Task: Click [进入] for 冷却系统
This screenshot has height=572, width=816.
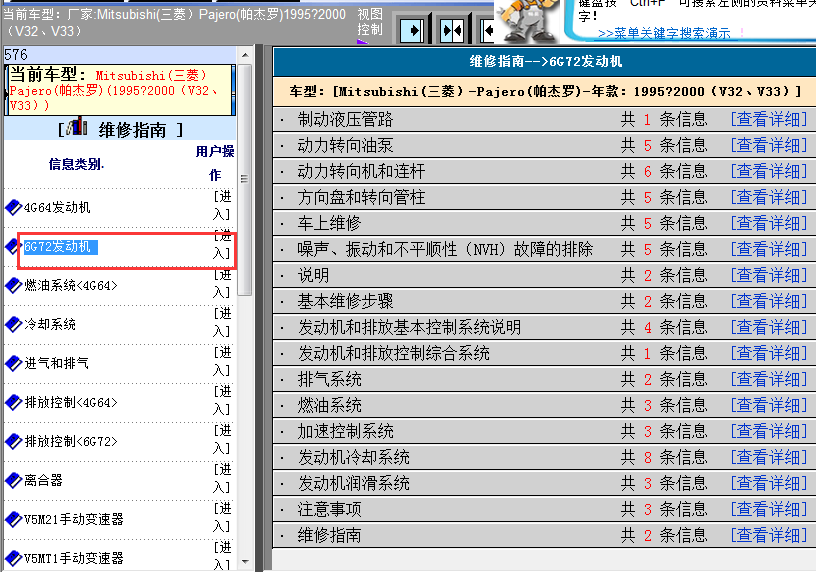Action: point(222,322)
